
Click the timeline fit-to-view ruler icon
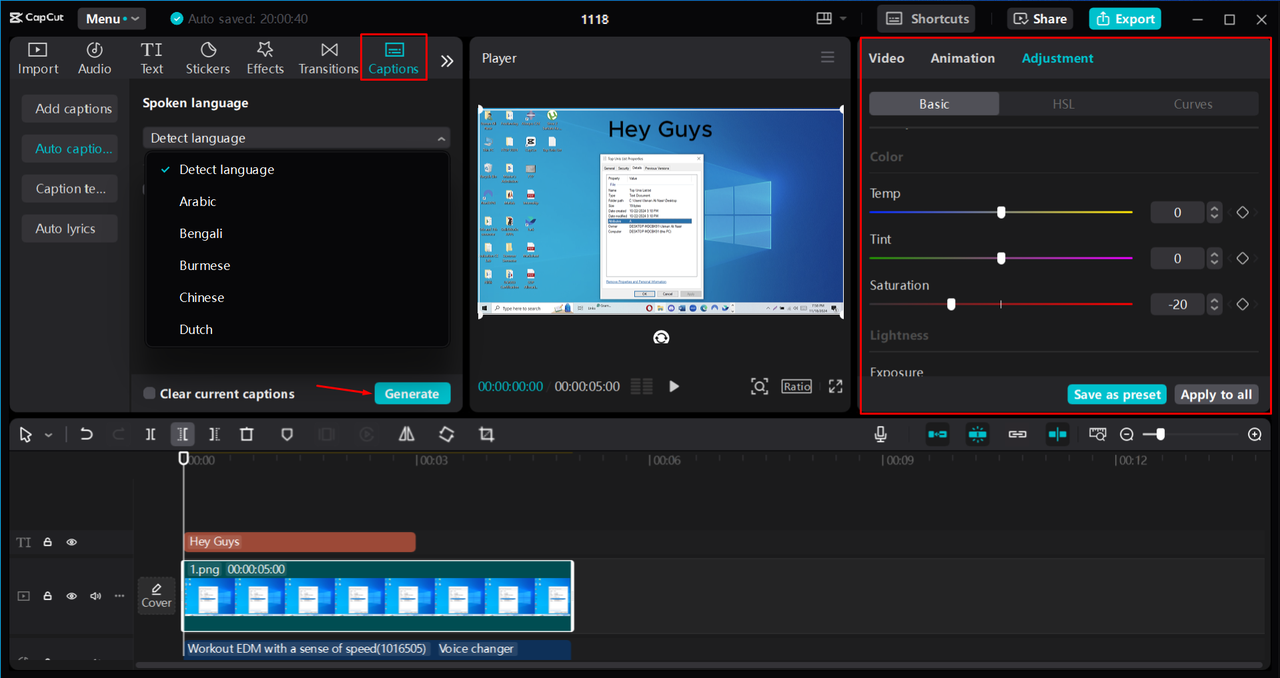pyautogui.click(x=1098, y=434)
